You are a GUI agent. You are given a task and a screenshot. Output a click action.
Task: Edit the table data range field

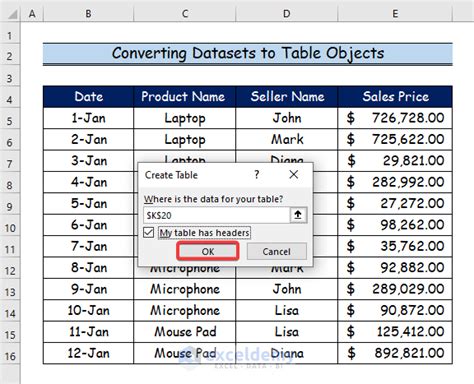point(216,215)
